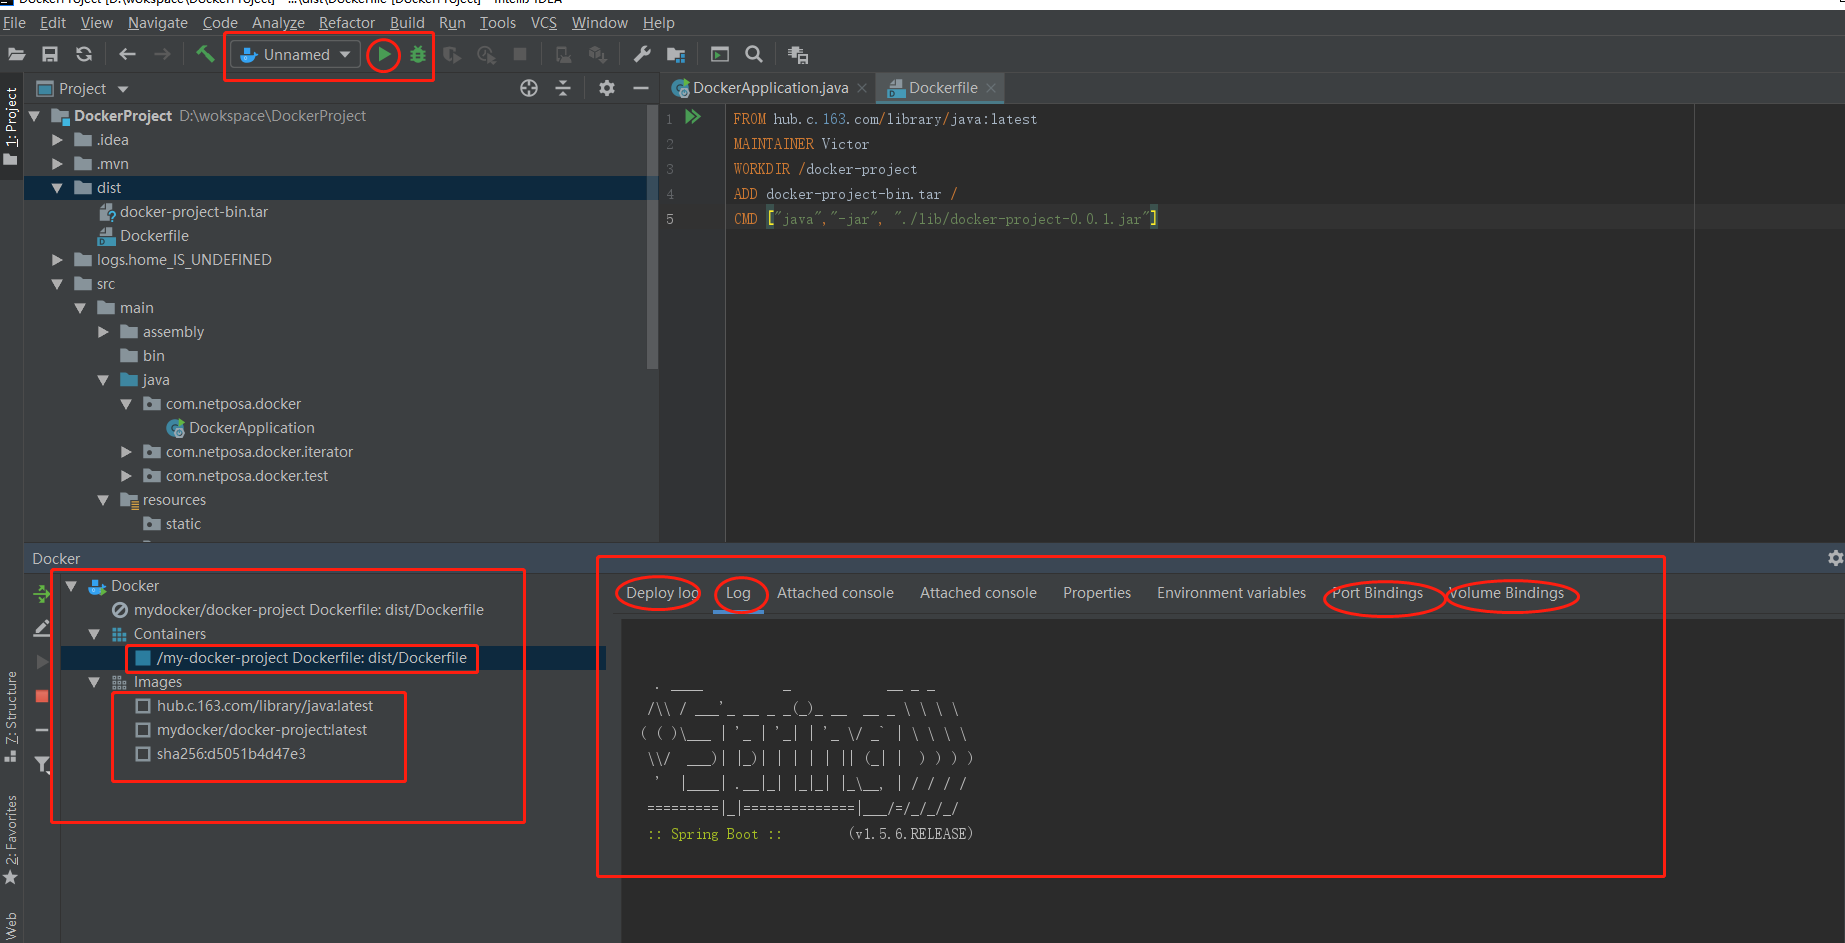The image size is (1845, 943).
Task: Open the Structure side tool window
Action: pyautogui.click(x=11, y=716)
